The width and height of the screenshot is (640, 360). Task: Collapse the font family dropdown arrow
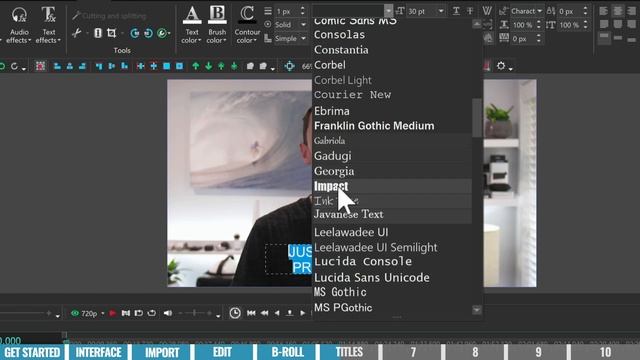[388, 11]
